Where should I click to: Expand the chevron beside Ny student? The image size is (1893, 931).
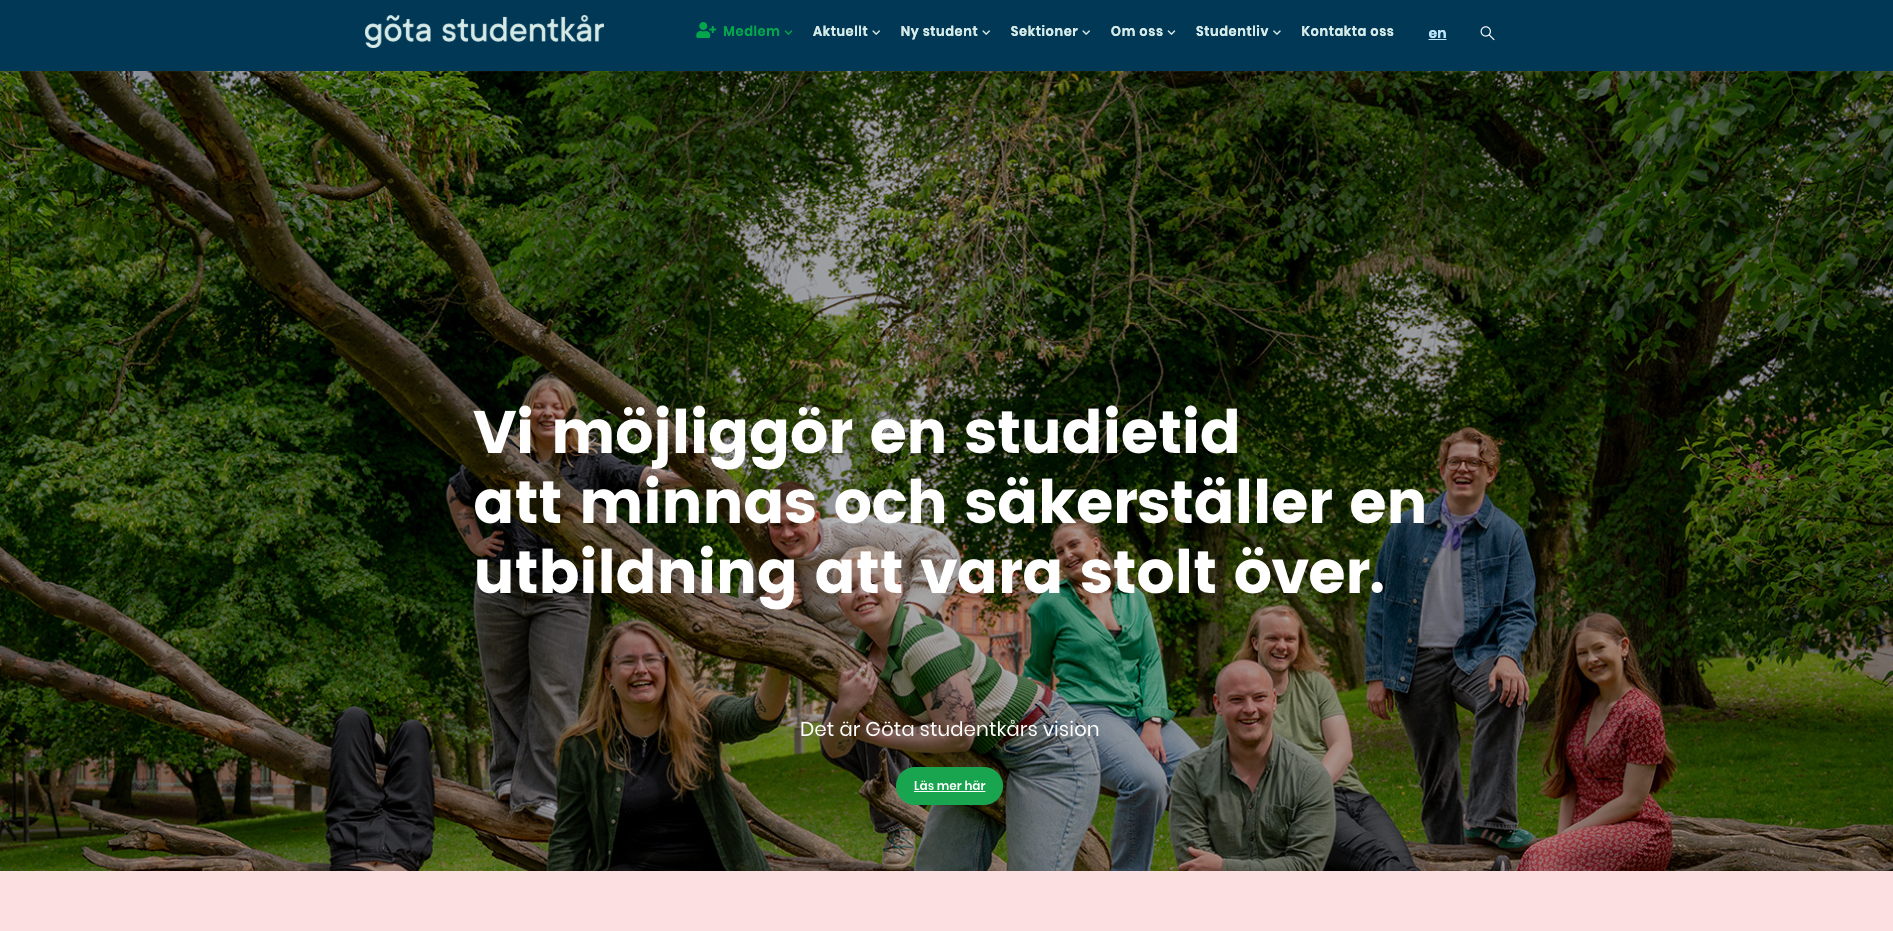986,32
